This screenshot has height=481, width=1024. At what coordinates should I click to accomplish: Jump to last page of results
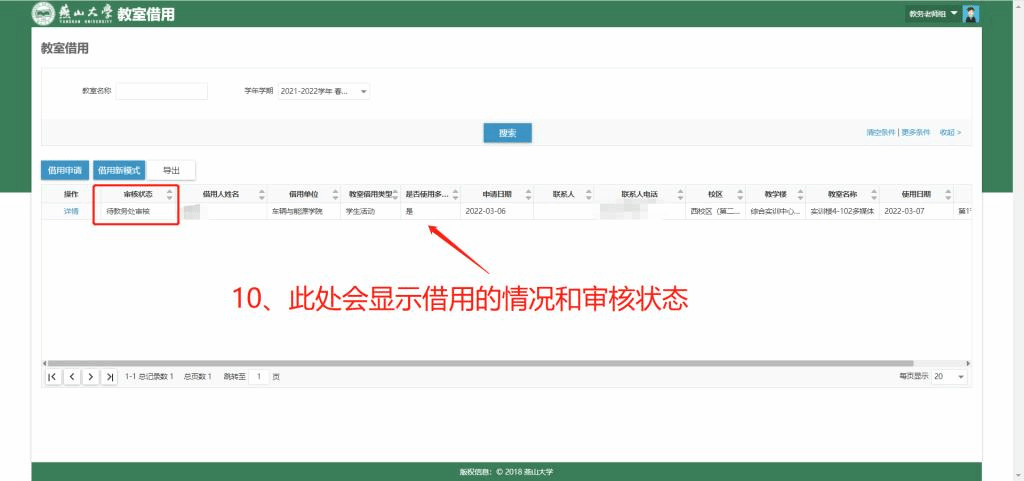click(x=110, y=376)
